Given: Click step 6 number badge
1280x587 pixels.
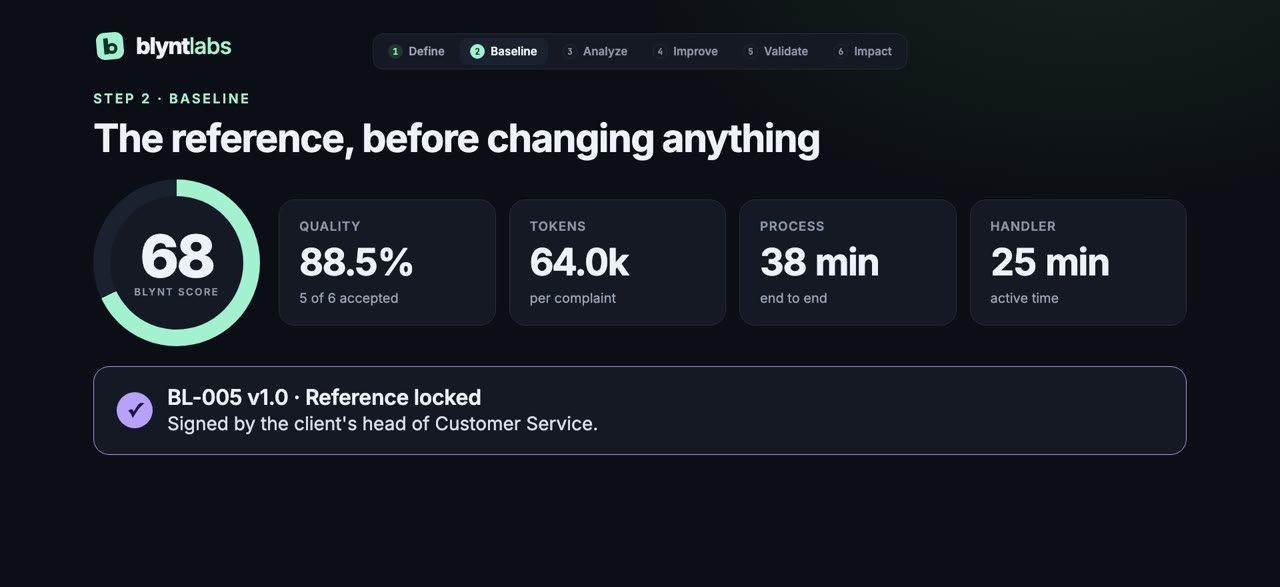Looking at the screenshot, I should coord(841,51).
